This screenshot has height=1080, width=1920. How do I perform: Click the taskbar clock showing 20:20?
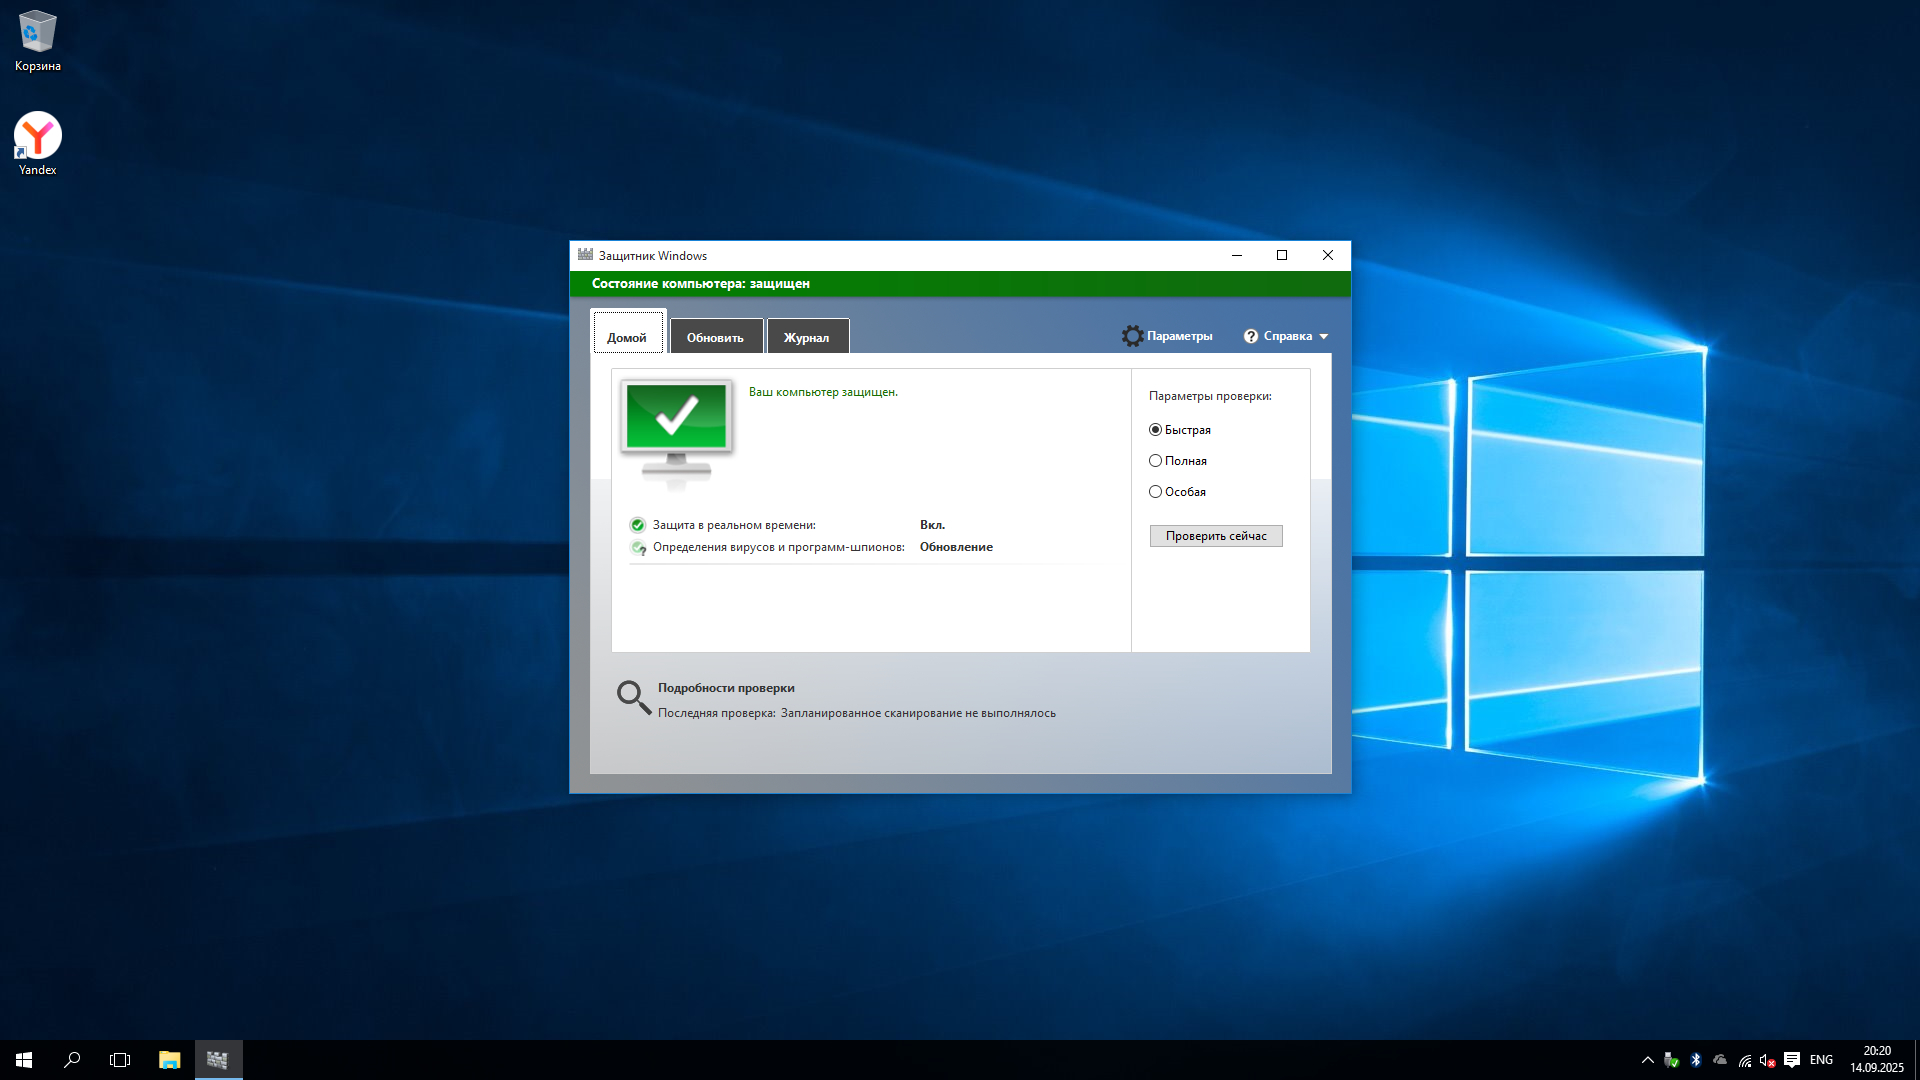1876,1060
